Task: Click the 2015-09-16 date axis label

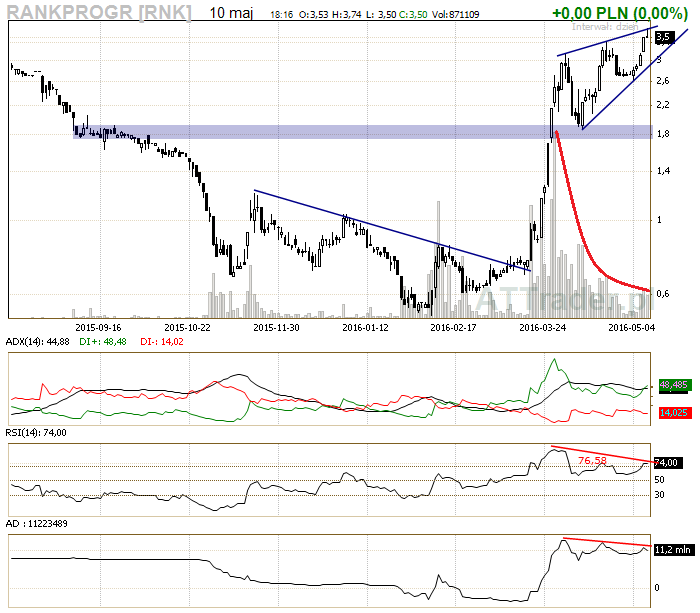Action: pos(98,328)
